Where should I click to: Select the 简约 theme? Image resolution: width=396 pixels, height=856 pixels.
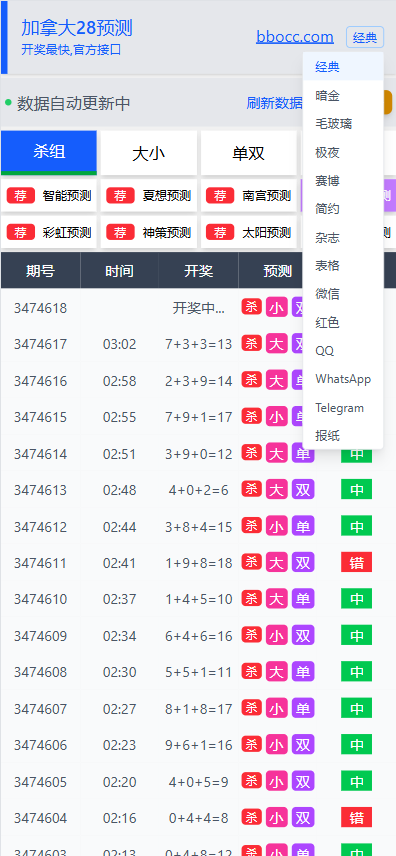pyautogui.click(x=343, y=209)
